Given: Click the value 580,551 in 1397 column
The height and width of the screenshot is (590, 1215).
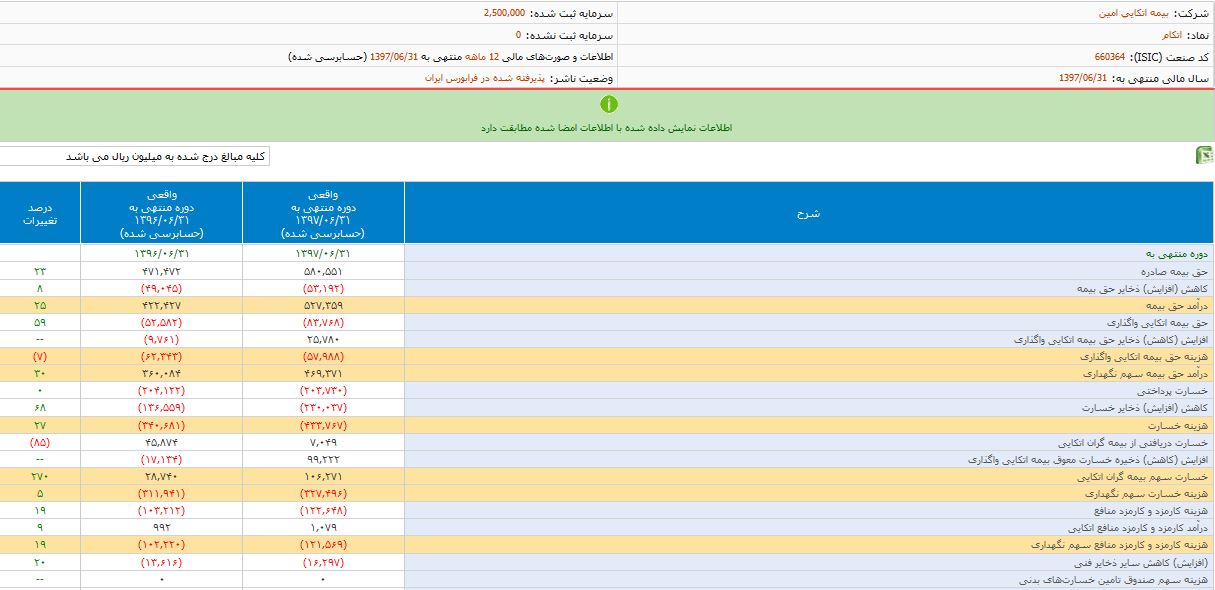Looking at the screenshot, I should click(322, 272).
